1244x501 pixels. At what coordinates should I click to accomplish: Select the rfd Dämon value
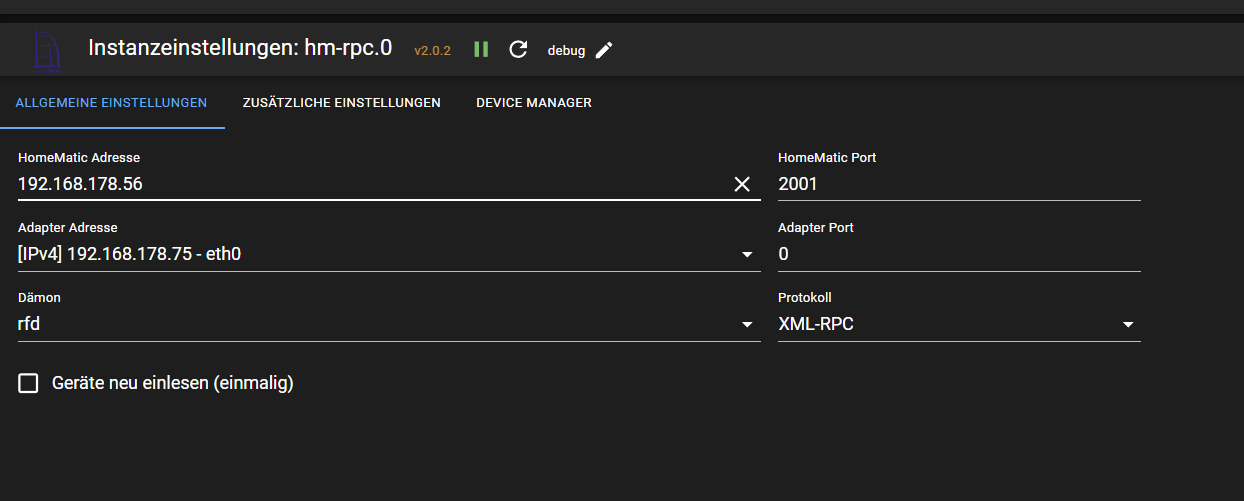point(31,325)
